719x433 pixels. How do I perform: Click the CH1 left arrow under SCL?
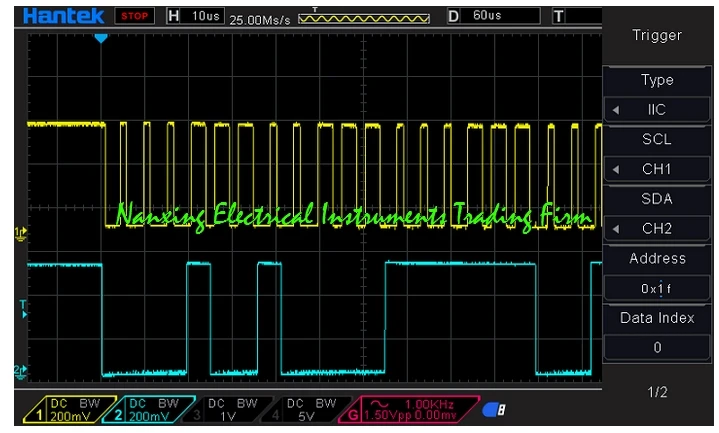pos(616,170)
